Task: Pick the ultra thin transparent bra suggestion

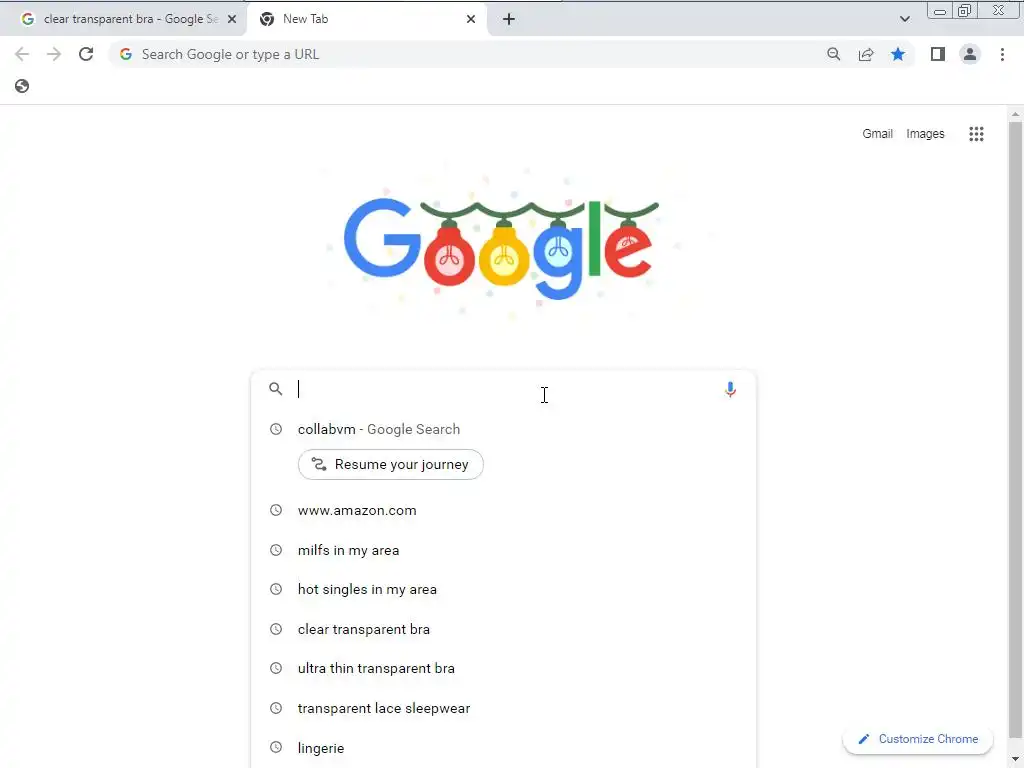Action: coord(503,668)
